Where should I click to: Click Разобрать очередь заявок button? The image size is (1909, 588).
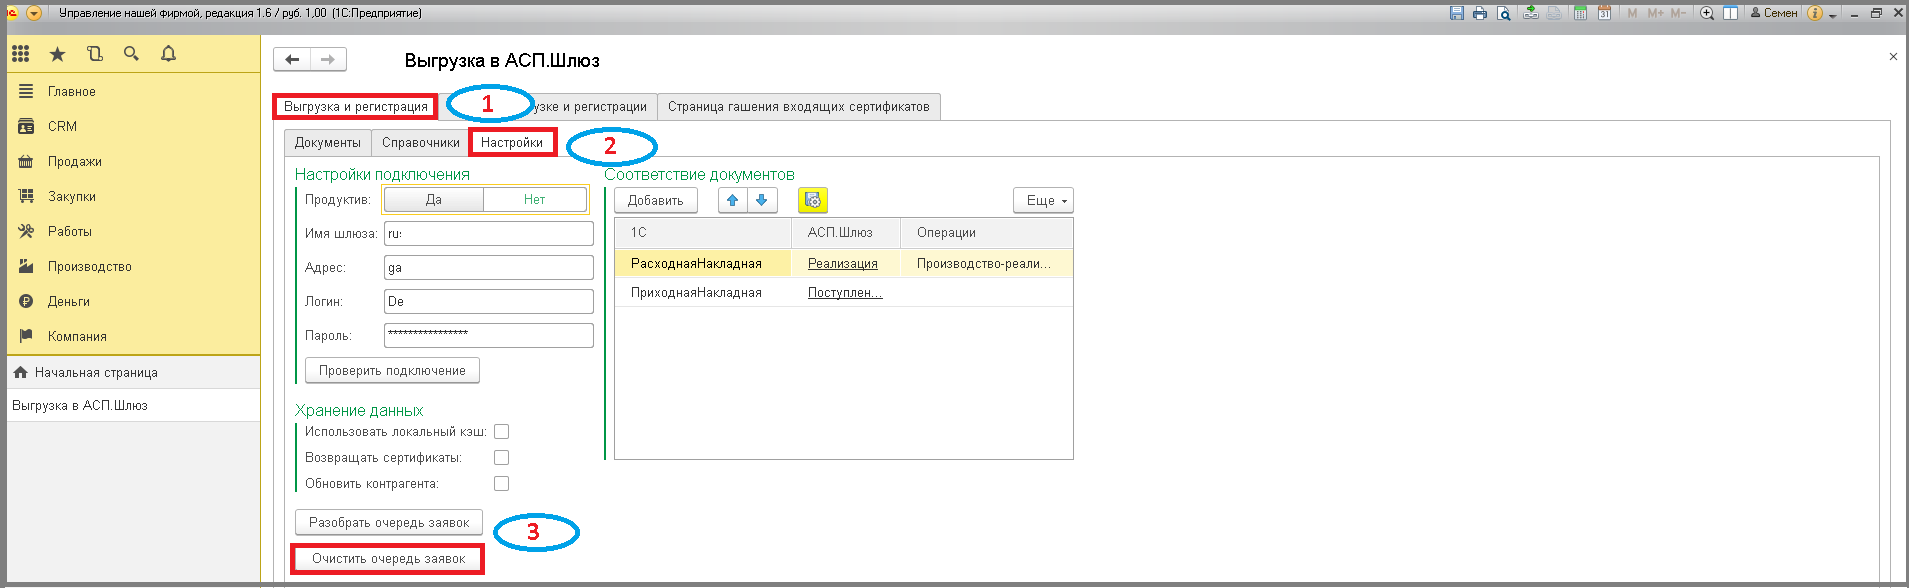coord(389,522)
